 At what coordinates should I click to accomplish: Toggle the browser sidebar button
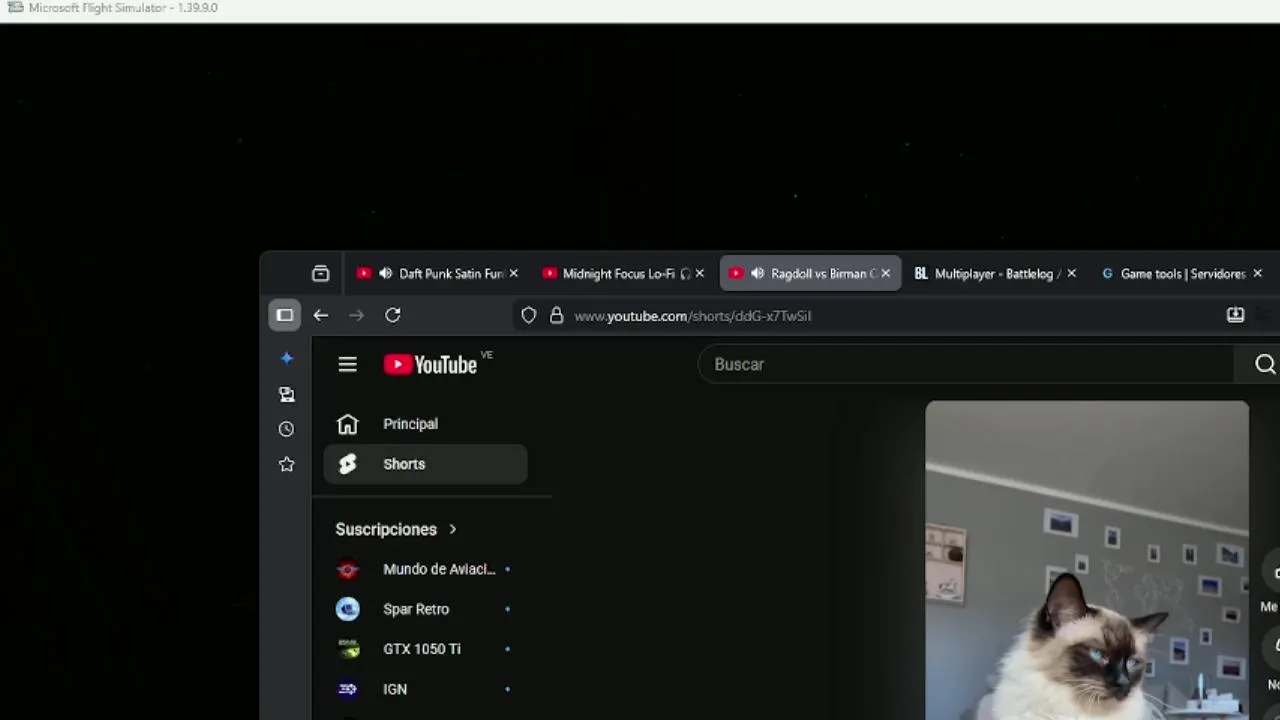285,315
